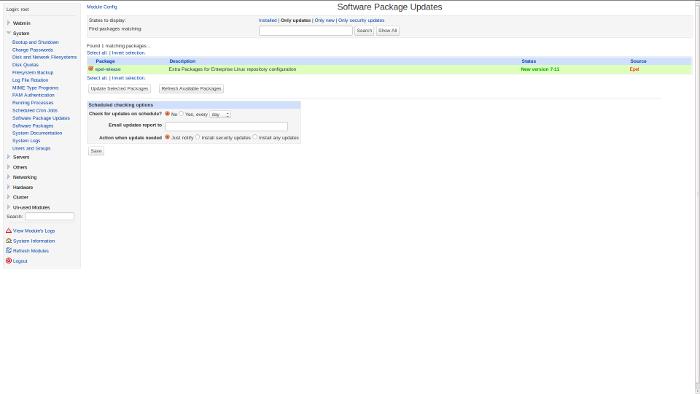Expand the Un-used Modules category
This screenshot has width=700, height=394.
pyautogui.click(x=8, y=207)
